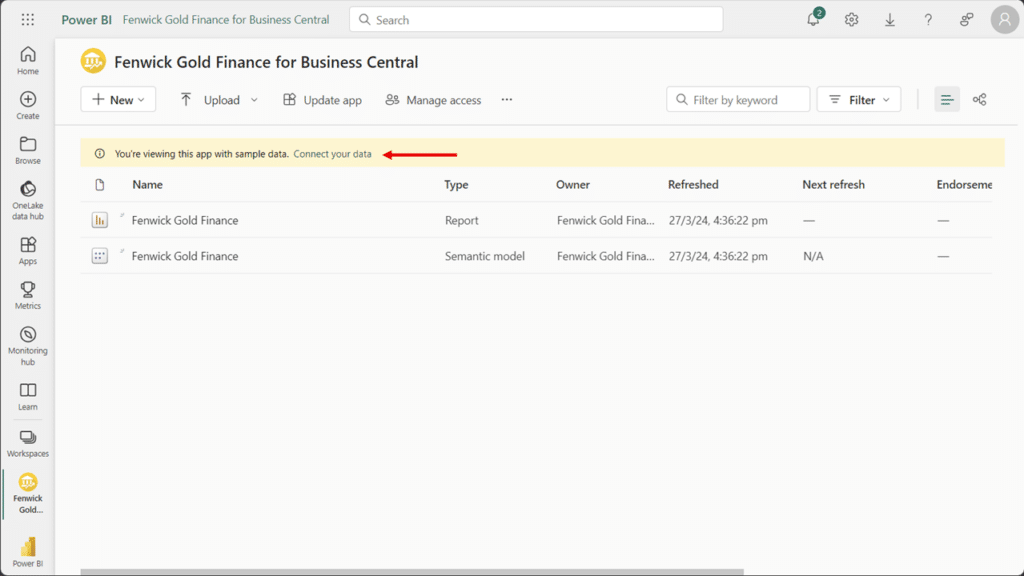This screenshot has height=576, width=1024.
Task: Click the Update app button
Action: click(x=322, y=99)
